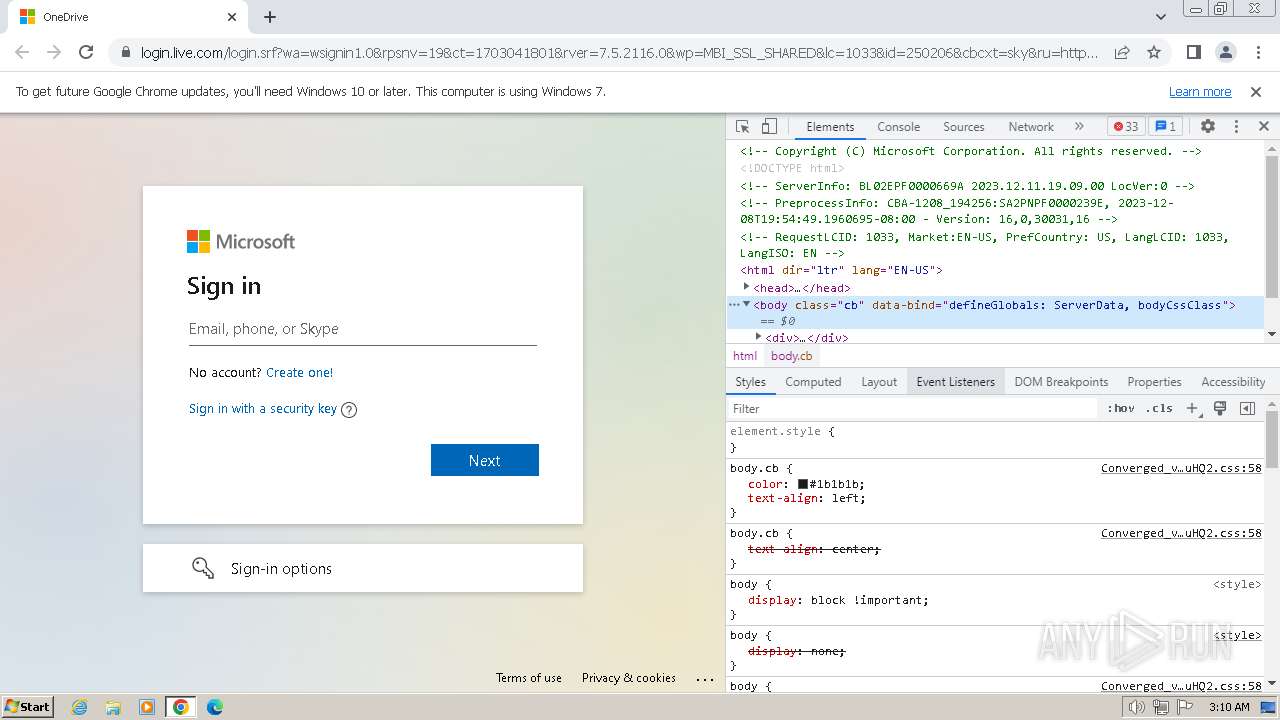1280x720 pixels.
Task: Switch to the Sources panel tab
Action: click(x=964, y=127)
